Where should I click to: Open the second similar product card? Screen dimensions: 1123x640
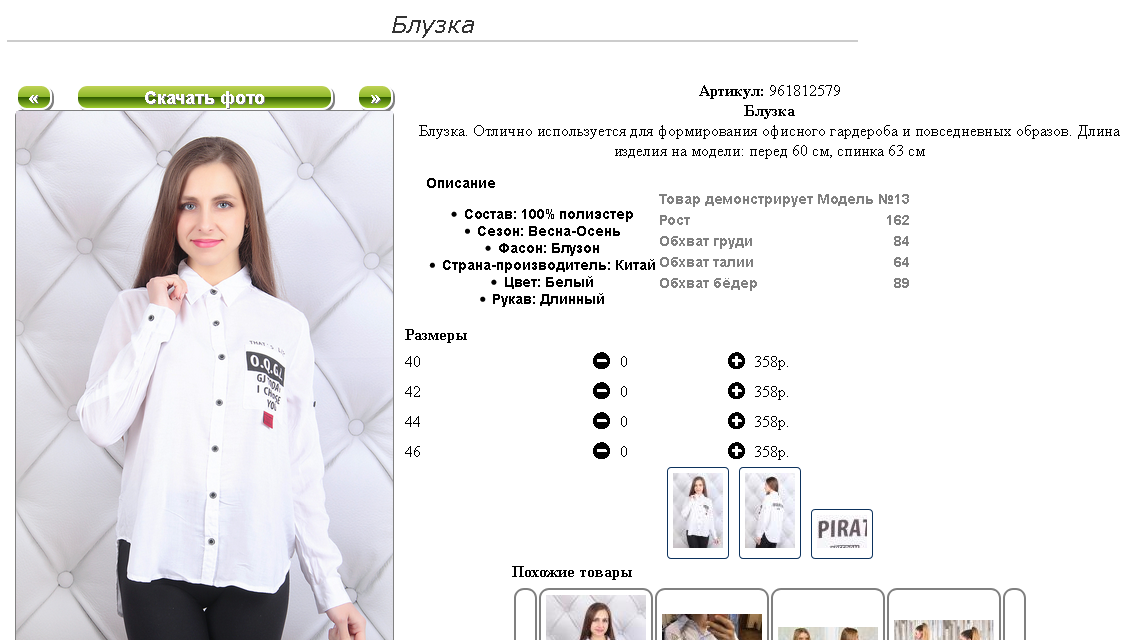pyautogui.click(x=712, y=614)
